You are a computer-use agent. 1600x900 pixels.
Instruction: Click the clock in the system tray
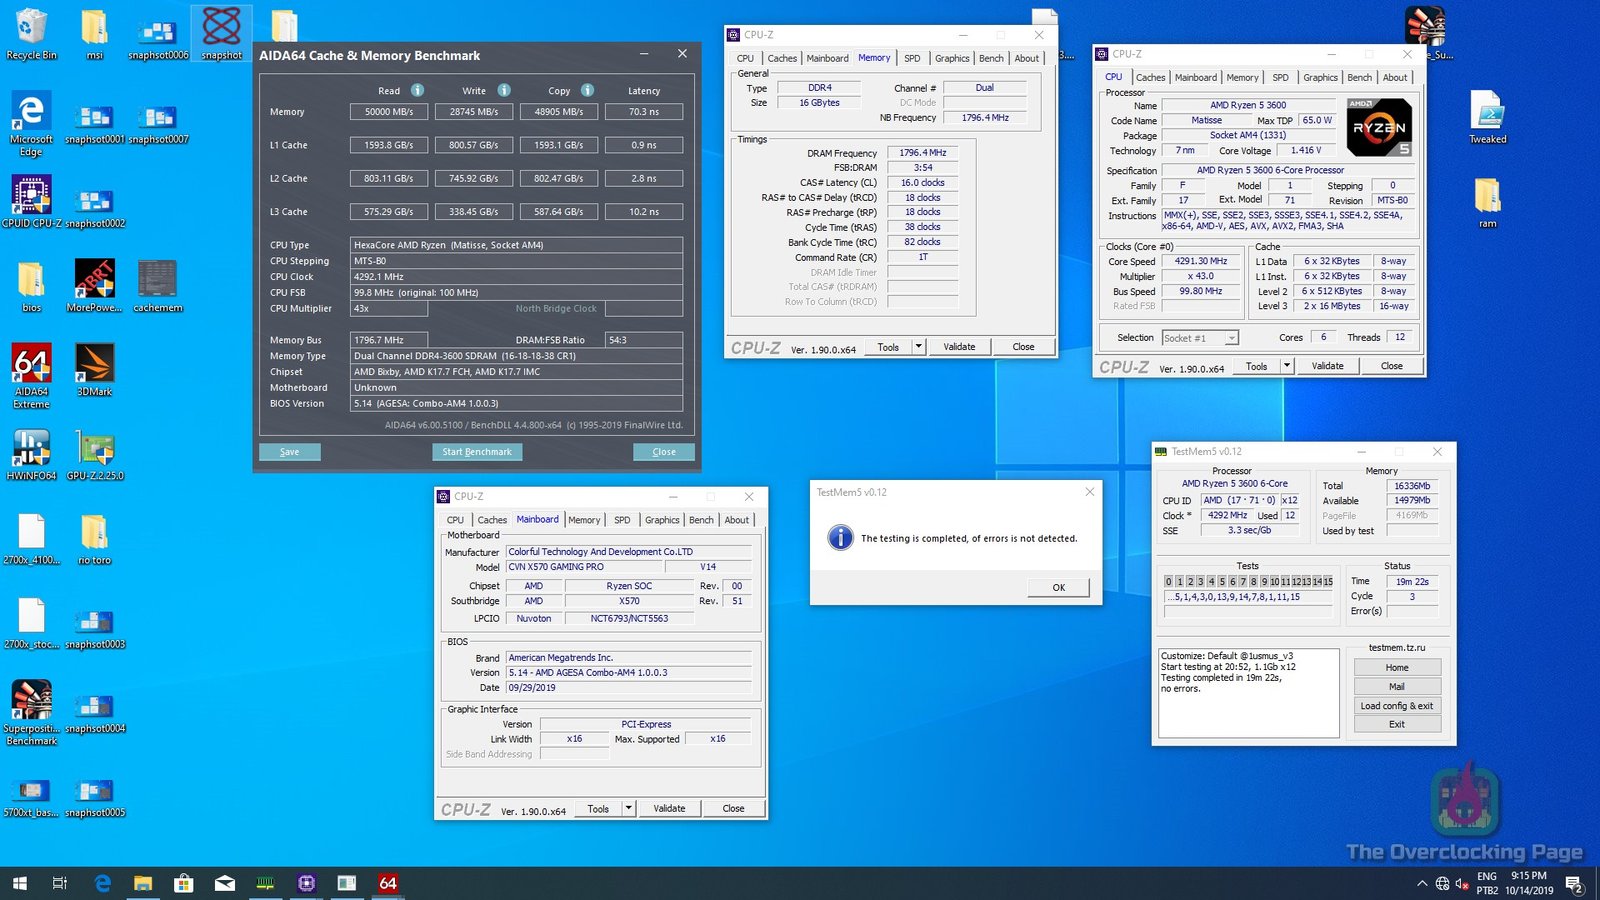[1528, 883]
